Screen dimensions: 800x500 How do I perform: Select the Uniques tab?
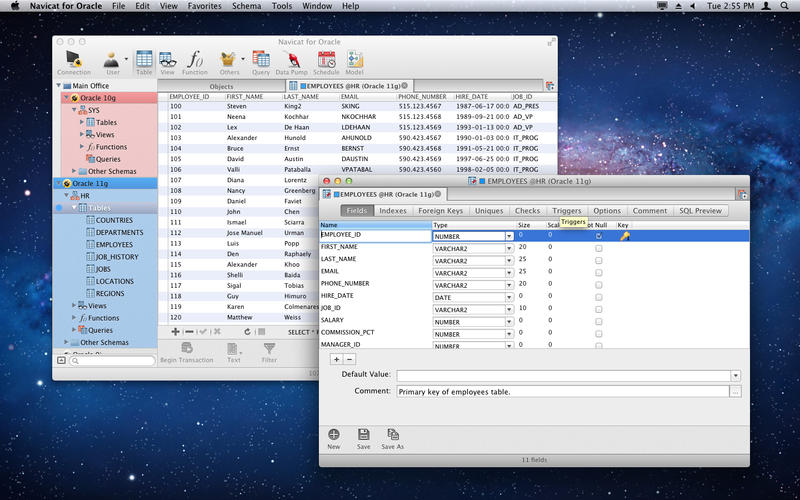coord(489,211)
